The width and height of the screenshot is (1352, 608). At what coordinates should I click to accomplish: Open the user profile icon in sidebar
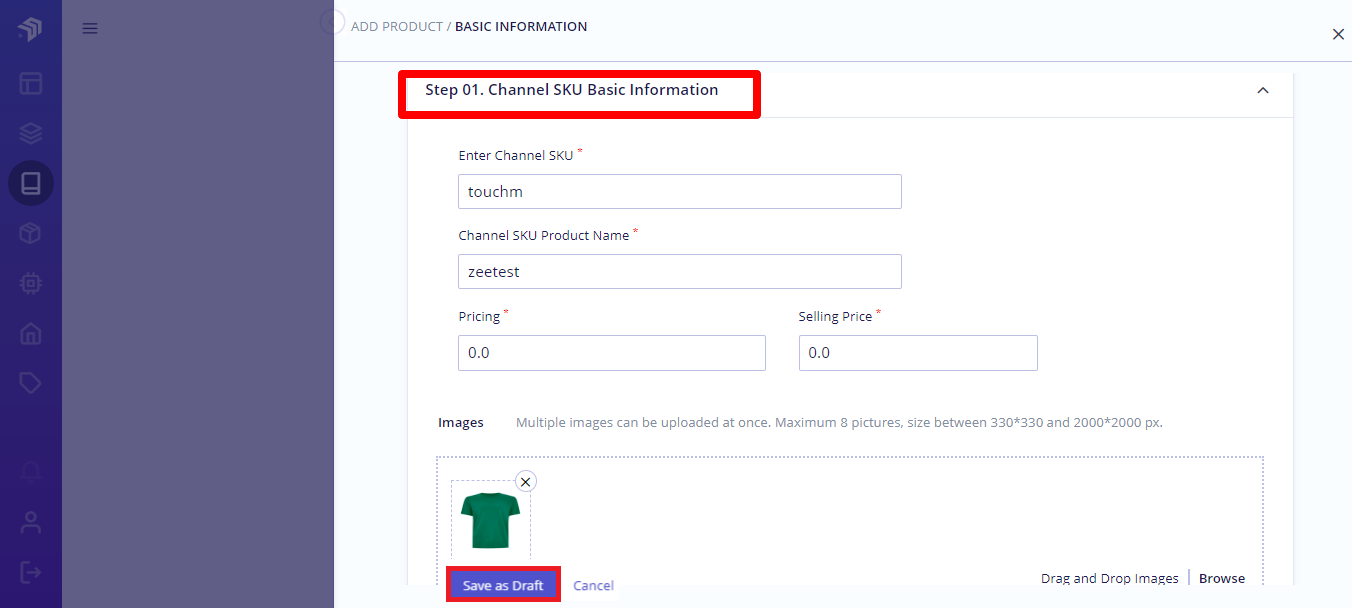click(31, 522)
